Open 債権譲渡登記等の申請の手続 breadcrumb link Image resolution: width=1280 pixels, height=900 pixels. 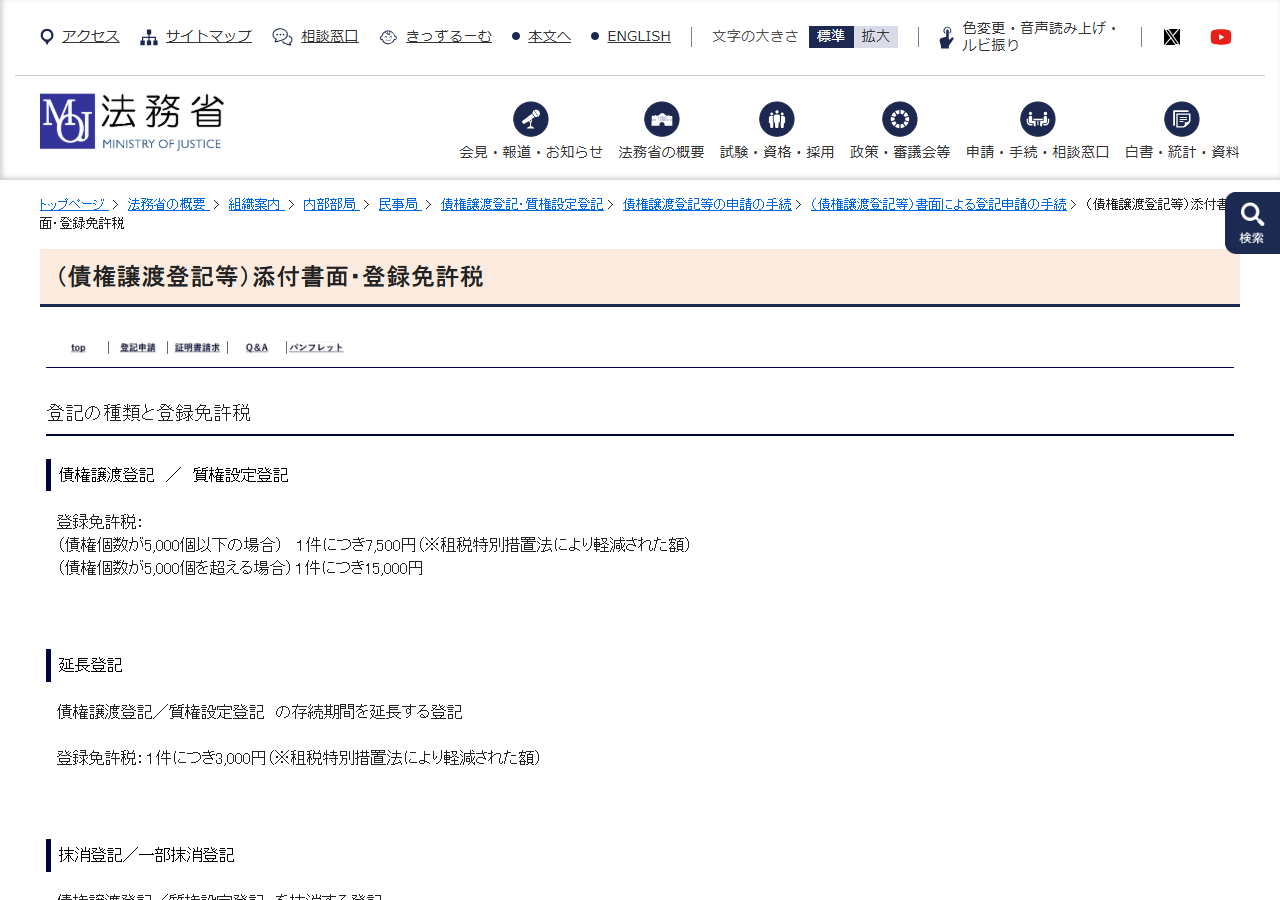coord(707,204)
